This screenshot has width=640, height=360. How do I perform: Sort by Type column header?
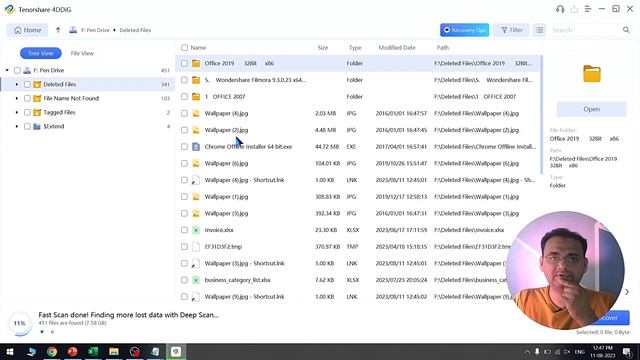pos(355,48)
